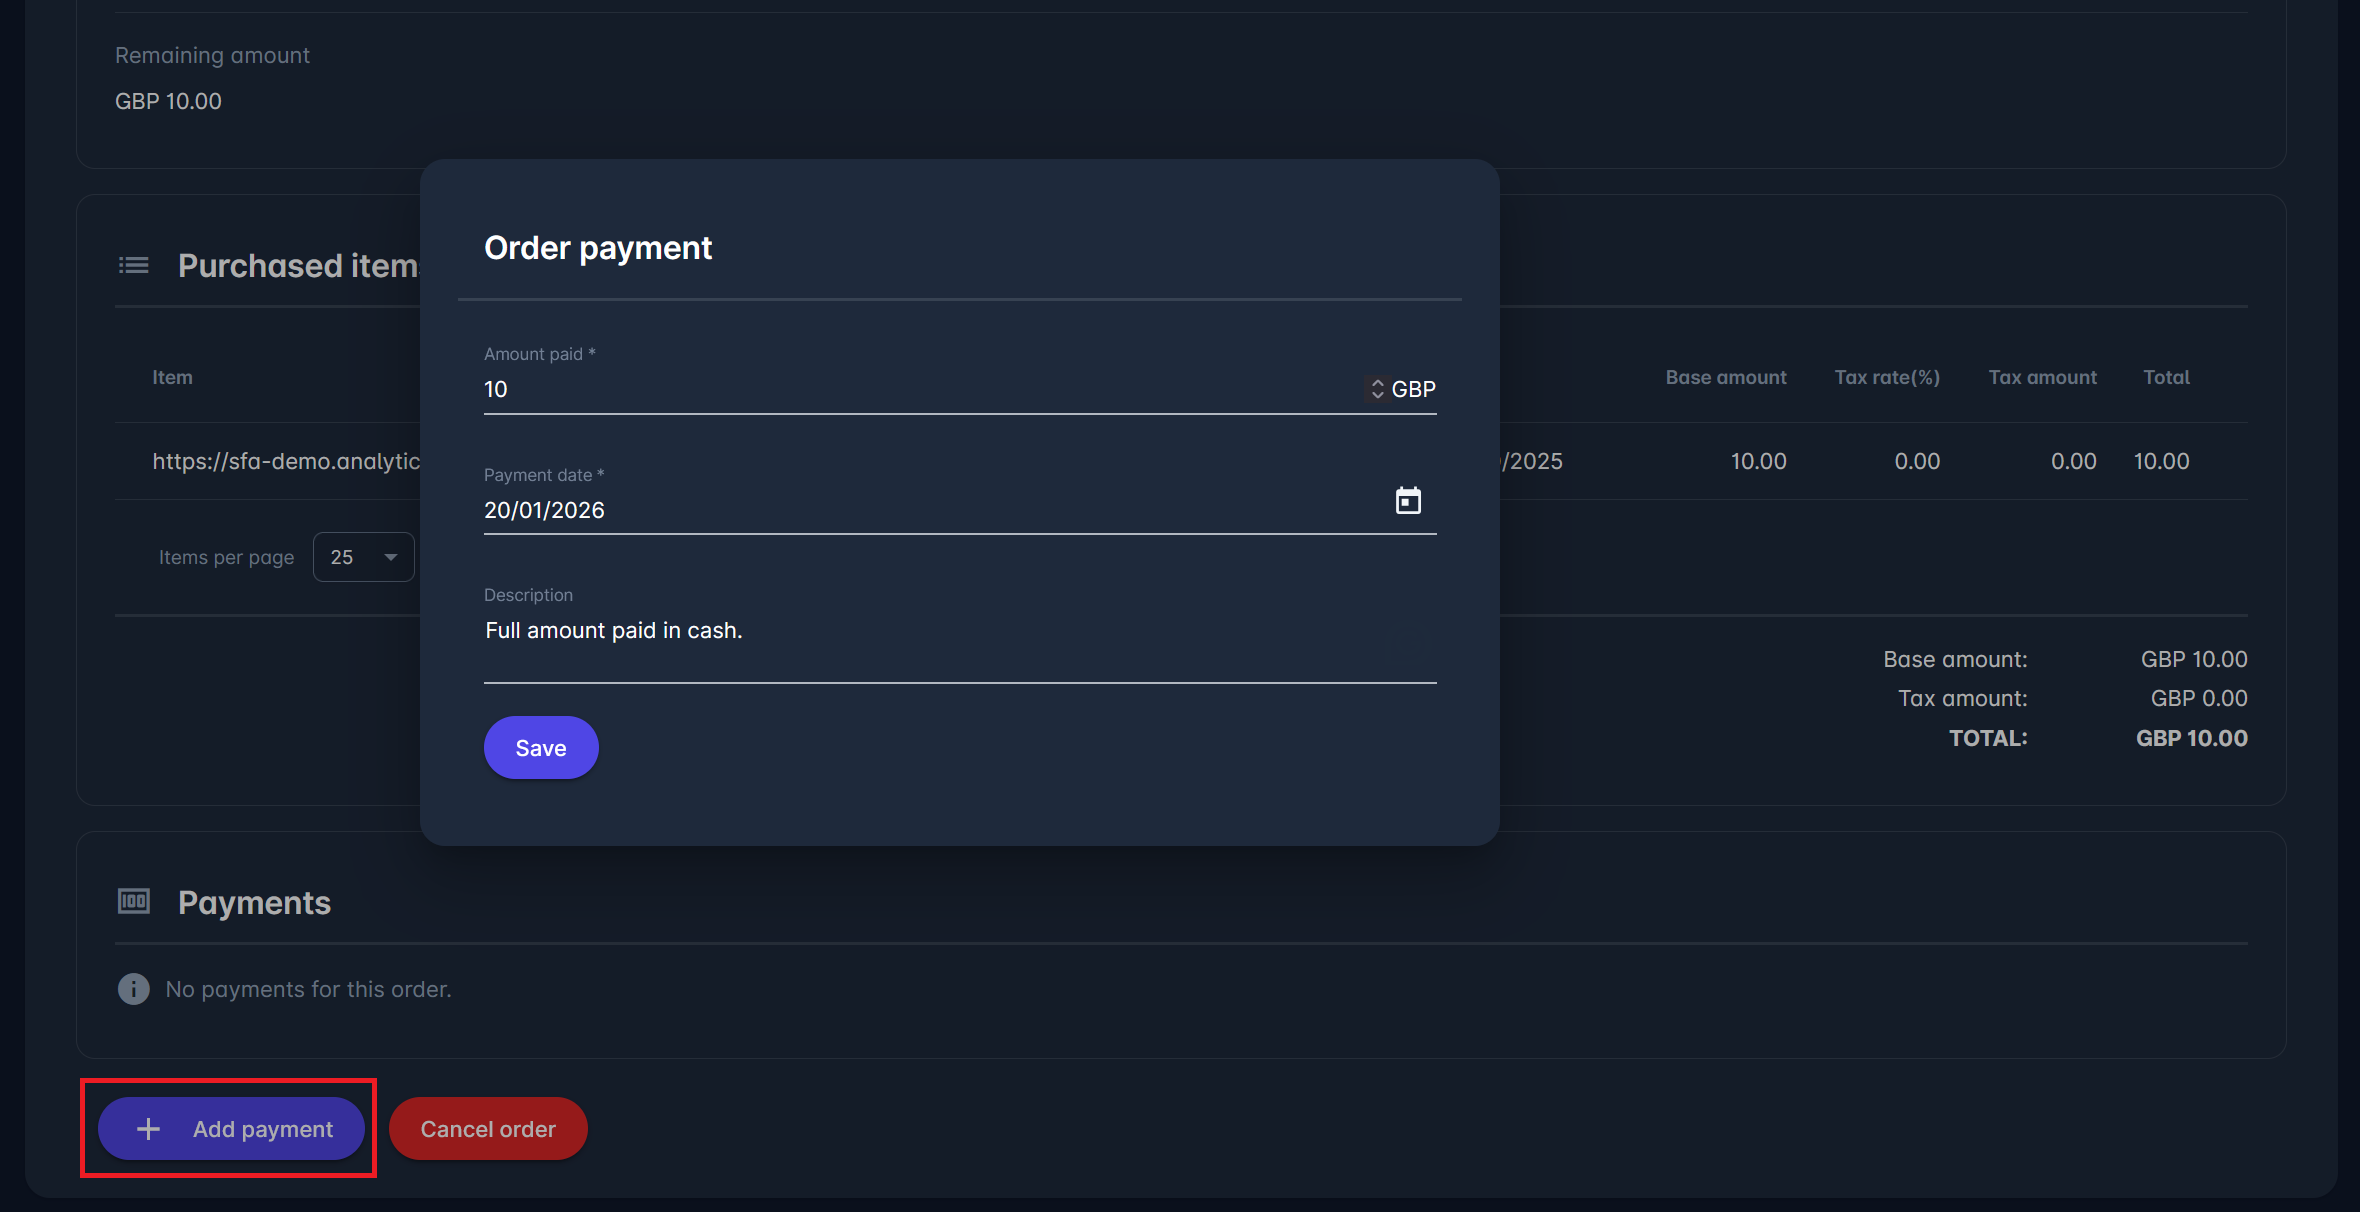2360x1212 pixels.
Task: Click the Tax amount column header
Action: tap(2042, 377)
